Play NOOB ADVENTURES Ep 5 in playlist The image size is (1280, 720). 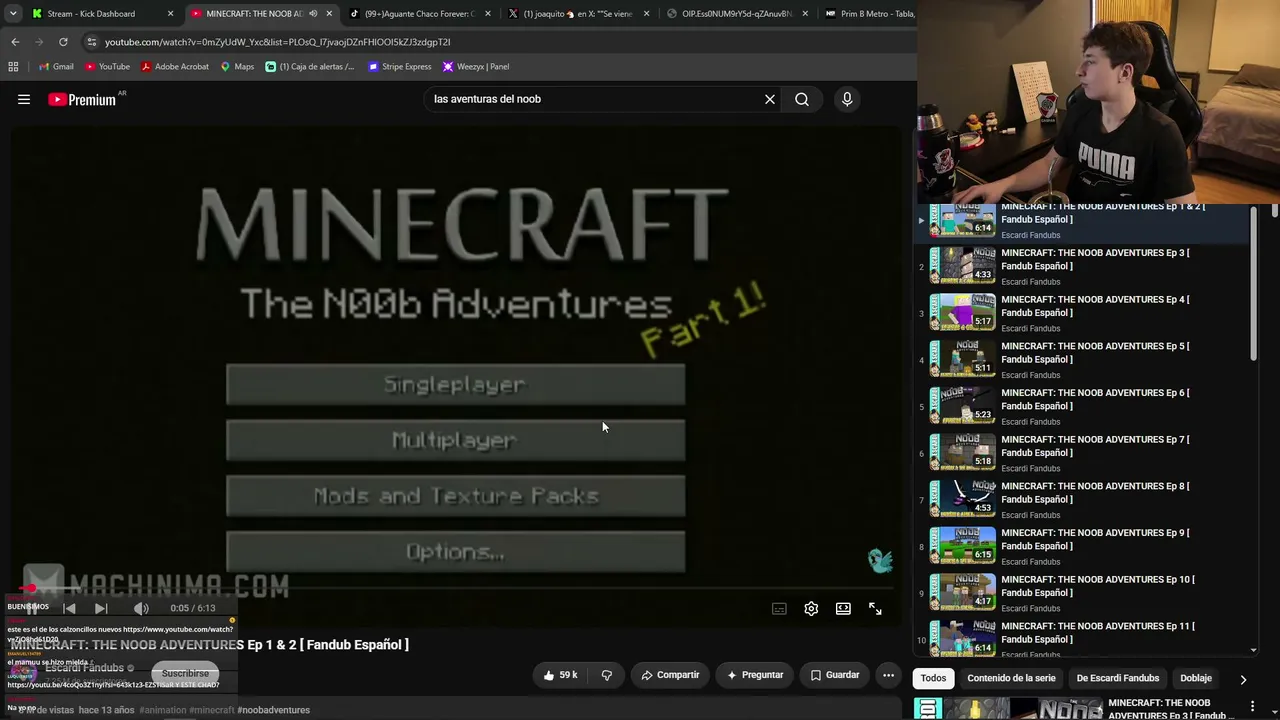tap(1082, 360)
